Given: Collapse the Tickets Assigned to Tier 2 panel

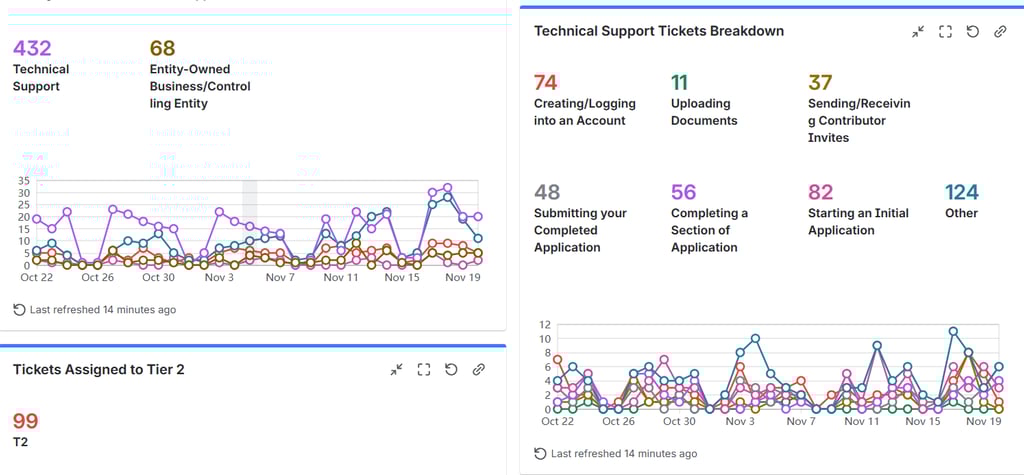Looking at the screenshot, I should pyautogui.click(x=397, y=370).
